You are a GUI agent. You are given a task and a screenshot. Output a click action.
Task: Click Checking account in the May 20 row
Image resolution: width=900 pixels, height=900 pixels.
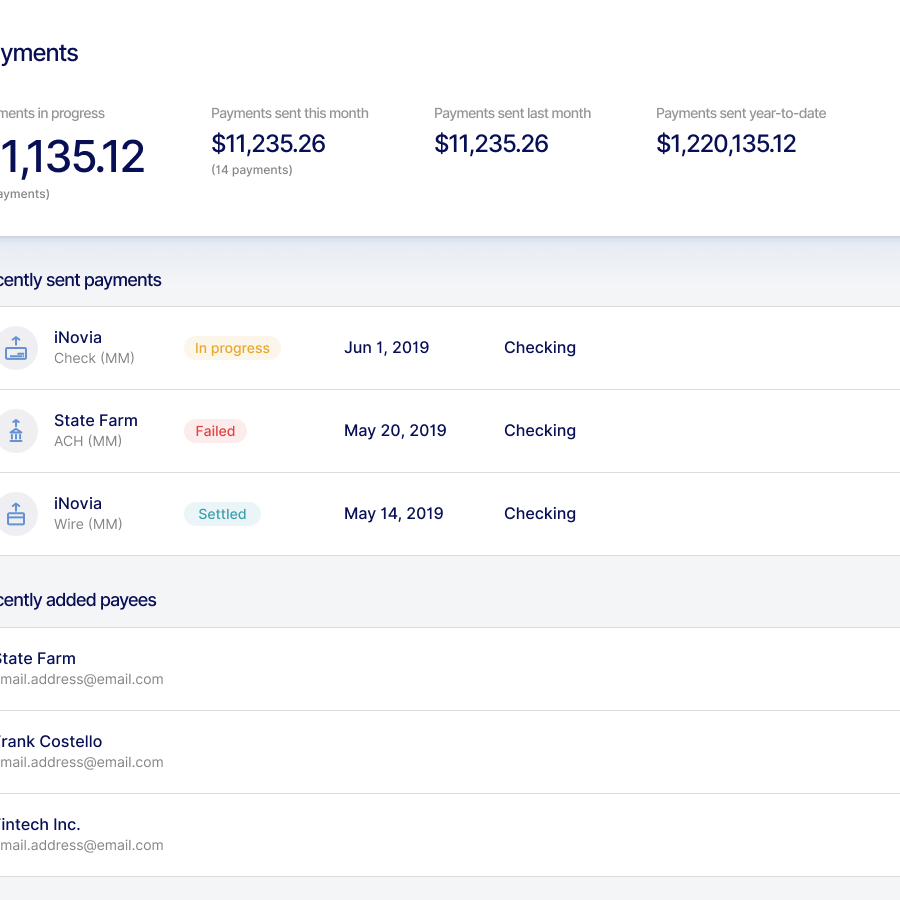tap(540, 430)
